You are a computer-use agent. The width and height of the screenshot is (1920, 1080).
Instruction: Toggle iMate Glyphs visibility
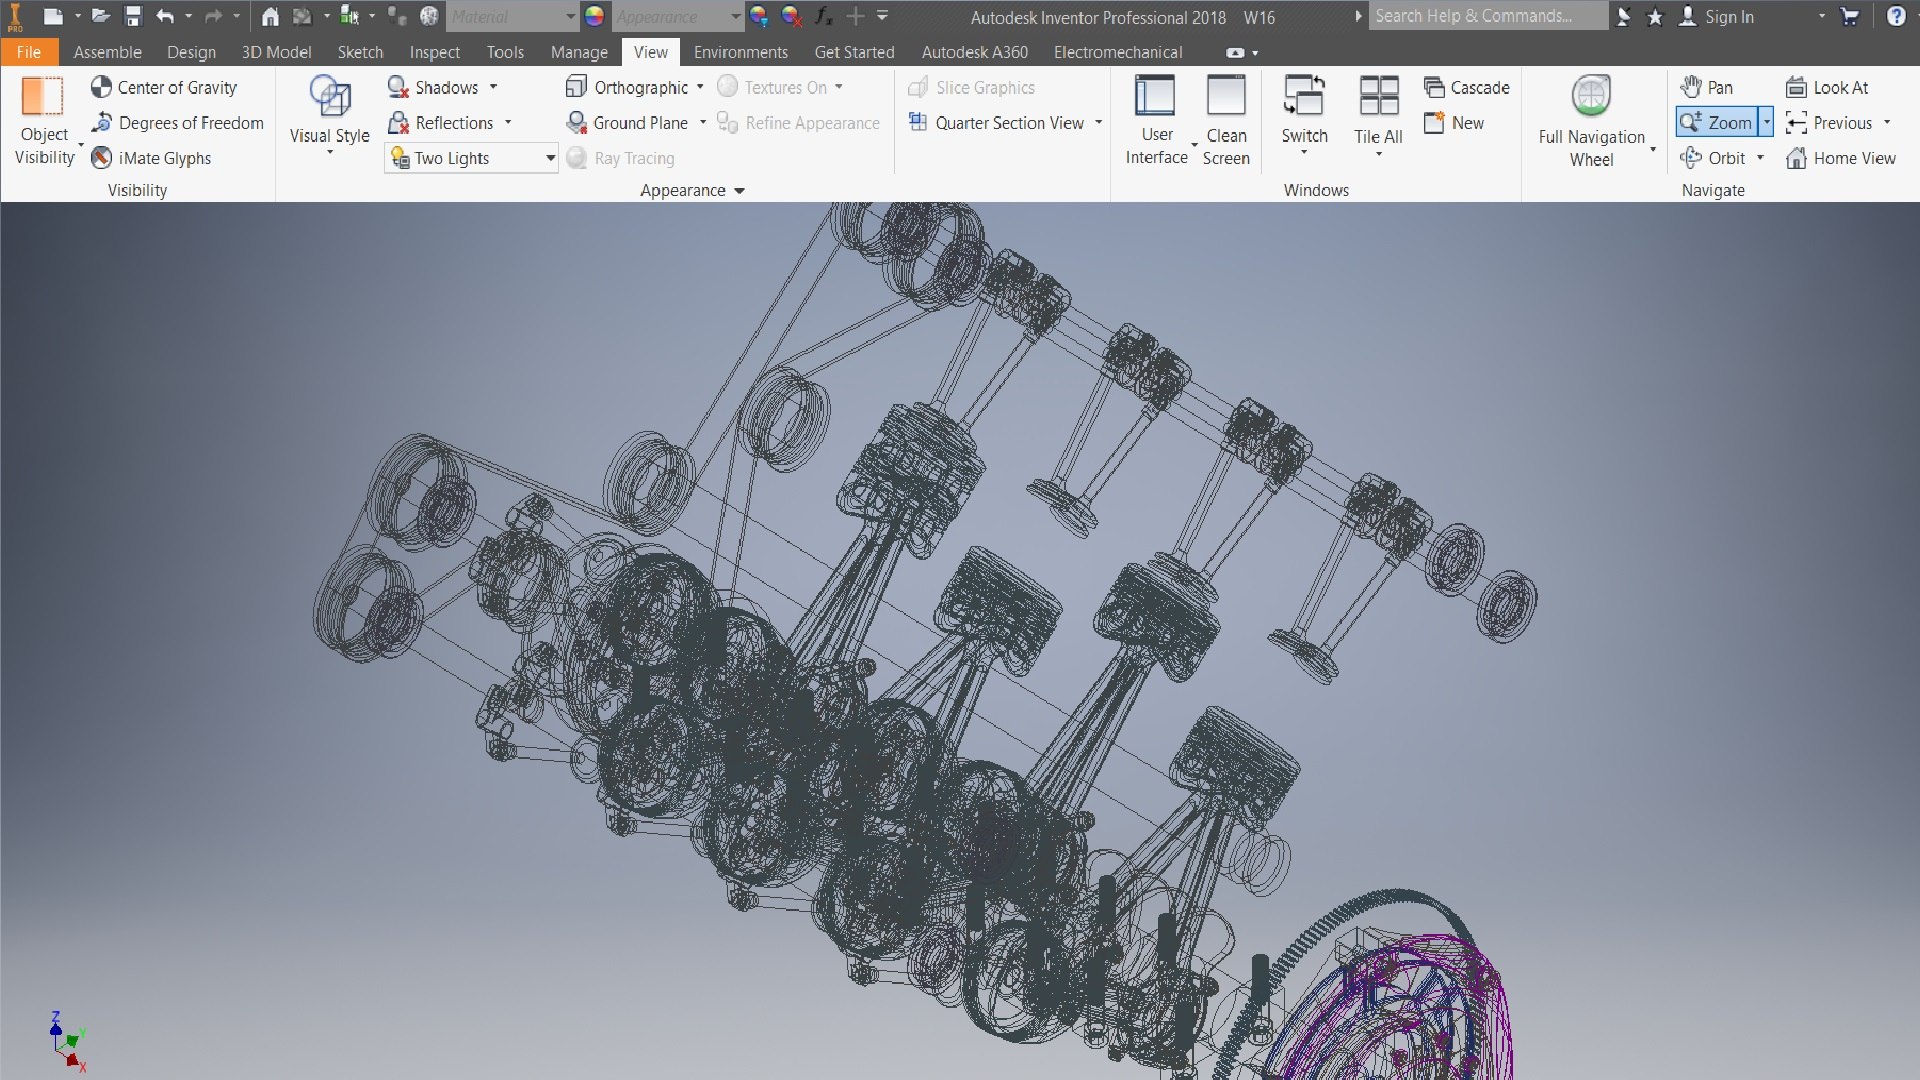(x=151, y=158)
